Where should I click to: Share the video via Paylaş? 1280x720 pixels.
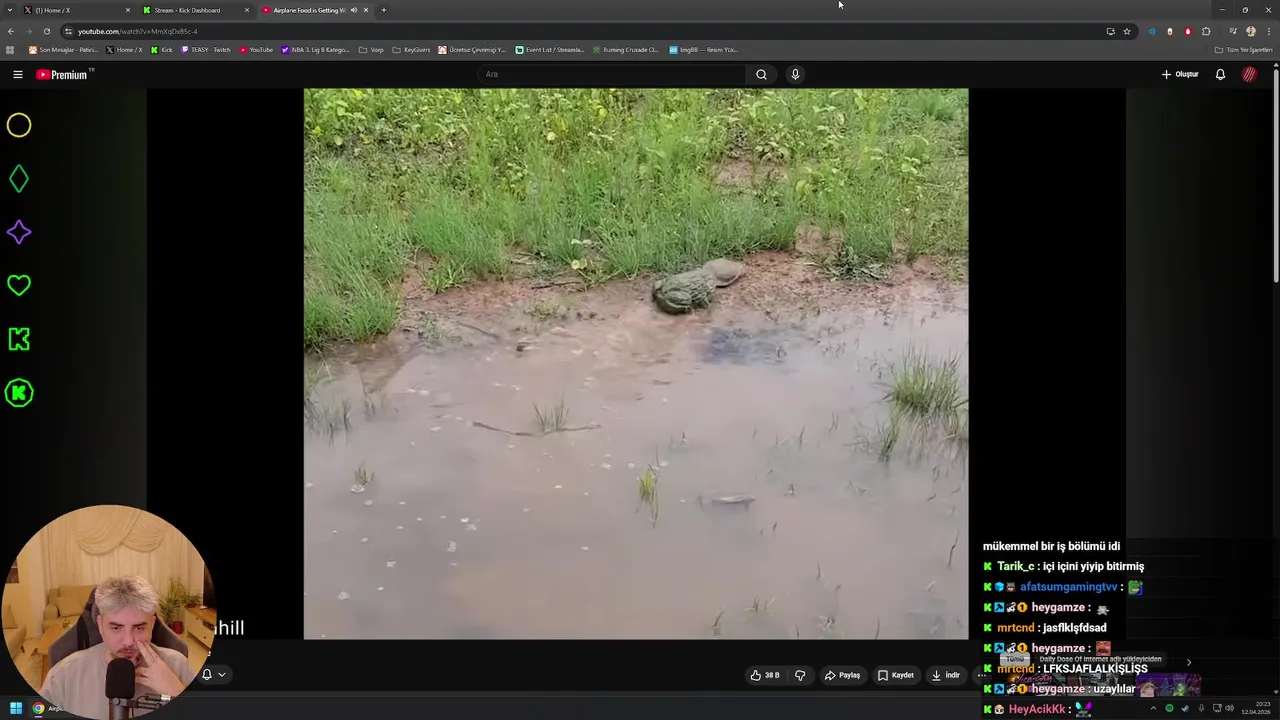pos(842,675)
